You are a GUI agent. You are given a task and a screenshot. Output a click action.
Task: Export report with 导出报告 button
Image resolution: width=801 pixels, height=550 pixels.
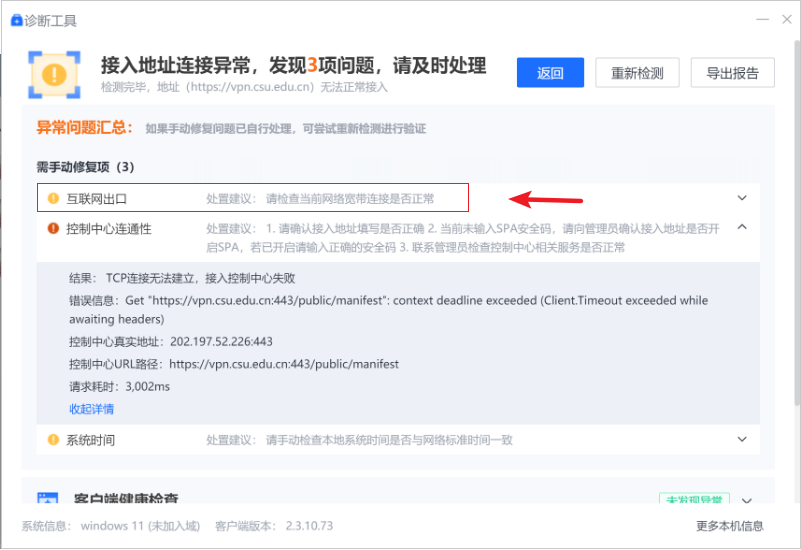click(732, 73)
